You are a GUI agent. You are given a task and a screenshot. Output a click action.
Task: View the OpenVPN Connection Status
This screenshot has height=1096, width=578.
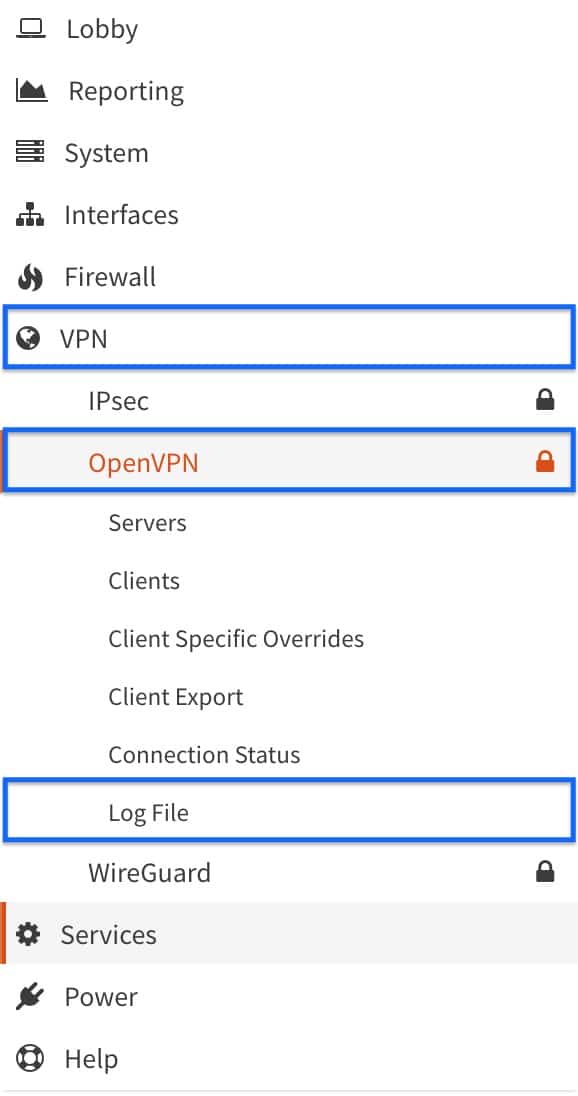pyautogui.click(x=204, y=754)
